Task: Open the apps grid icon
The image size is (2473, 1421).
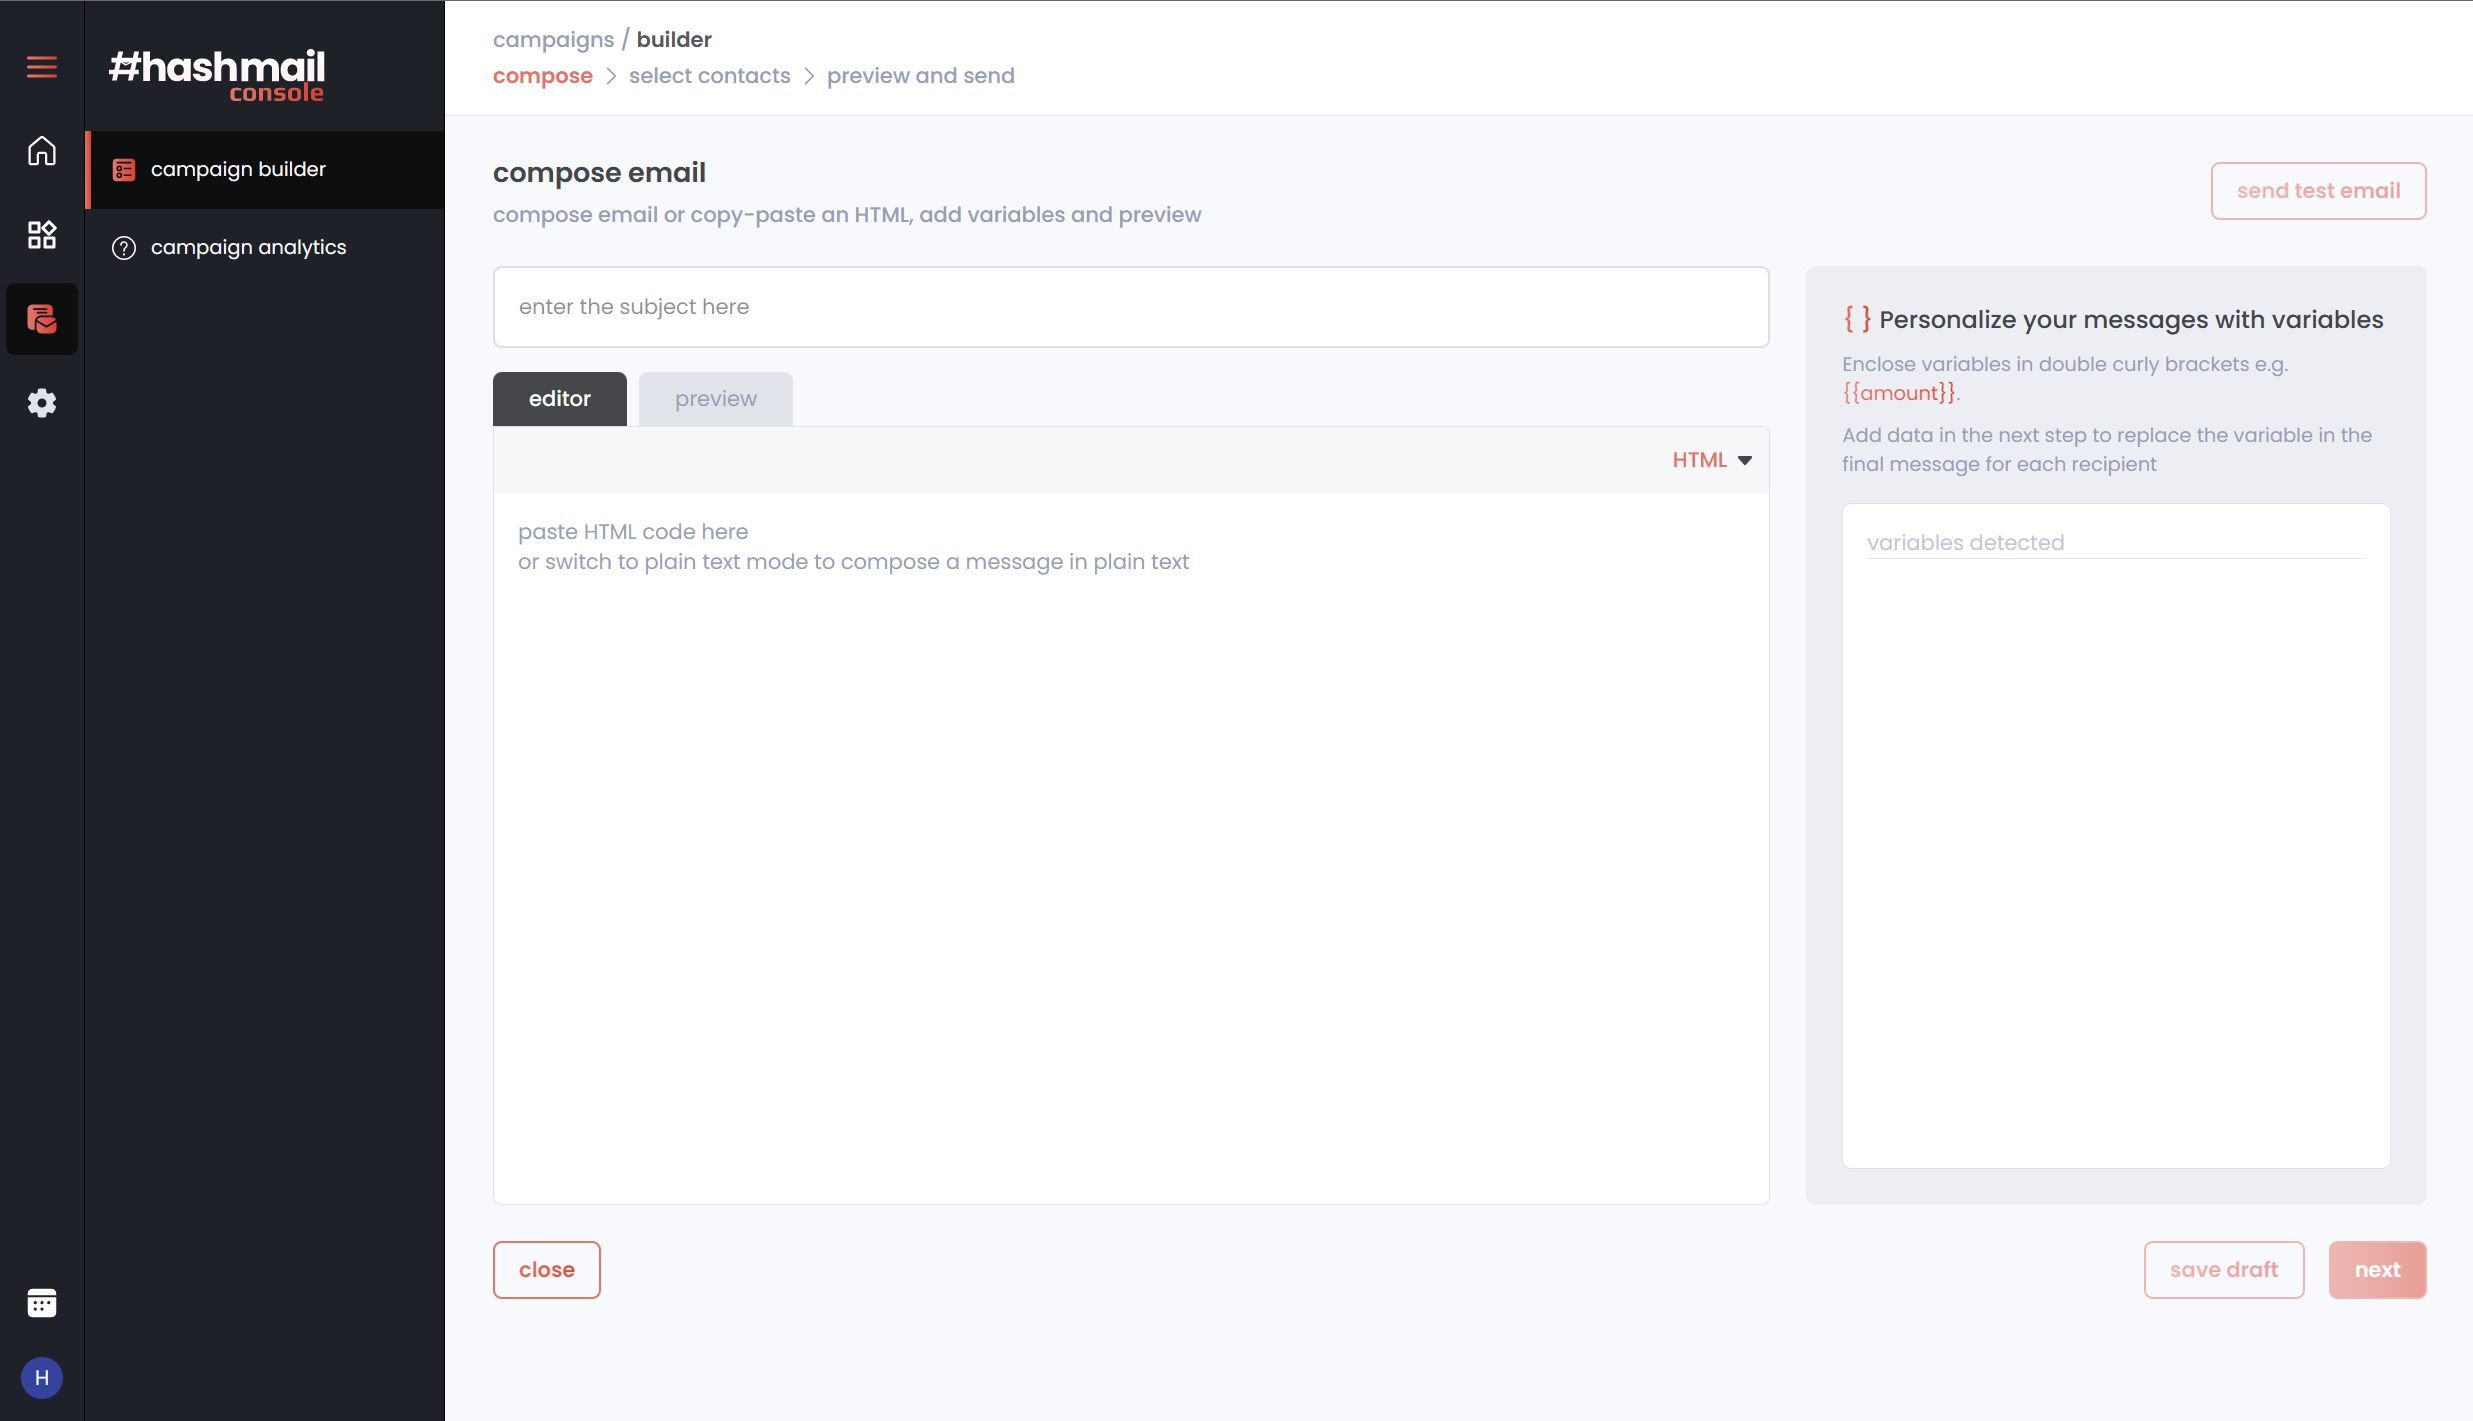Action: point(41,235)
